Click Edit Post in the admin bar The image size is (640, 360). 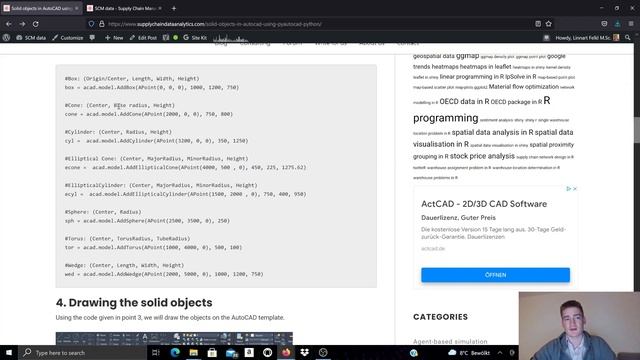pyautogui.click(x=143, y=38)
